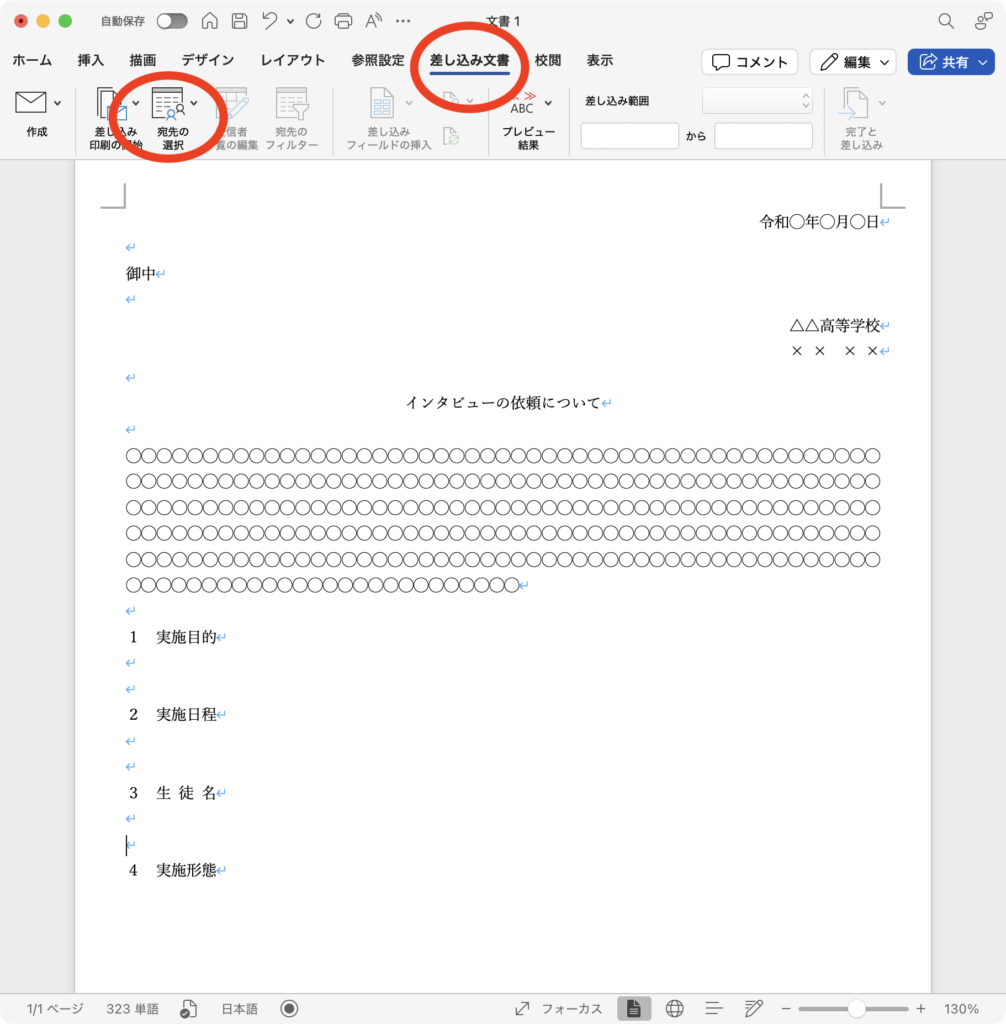1006x1024 pixels.
Task: Open the accessibility check icon in status bar
Action: tap(188, 1008)
